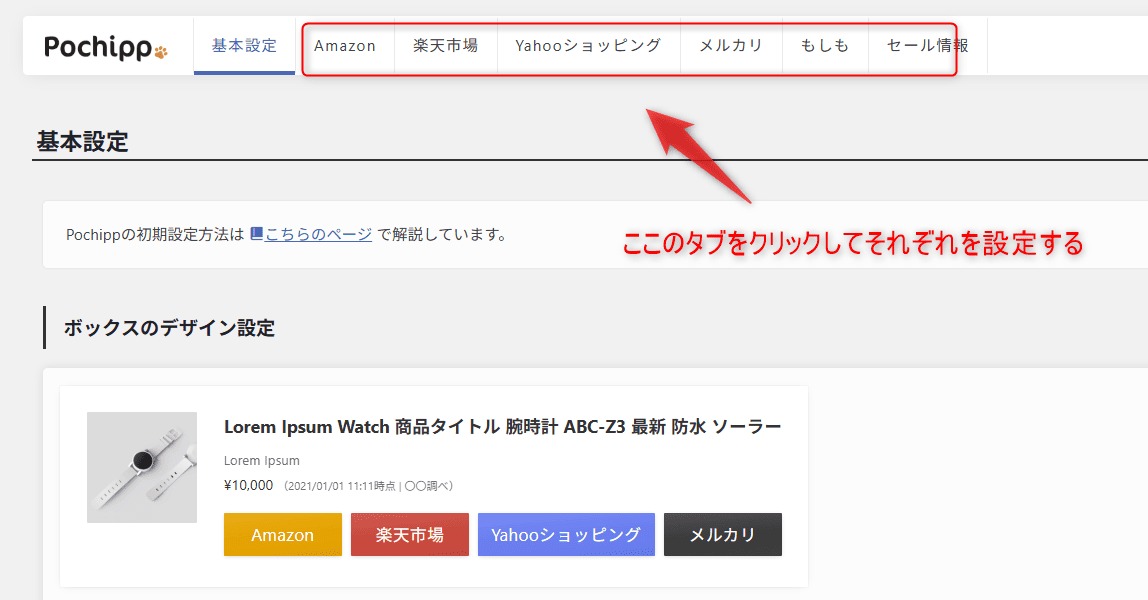Click the Pochipp paw logo
This screenshot has width=1148, height=600.
106,47
